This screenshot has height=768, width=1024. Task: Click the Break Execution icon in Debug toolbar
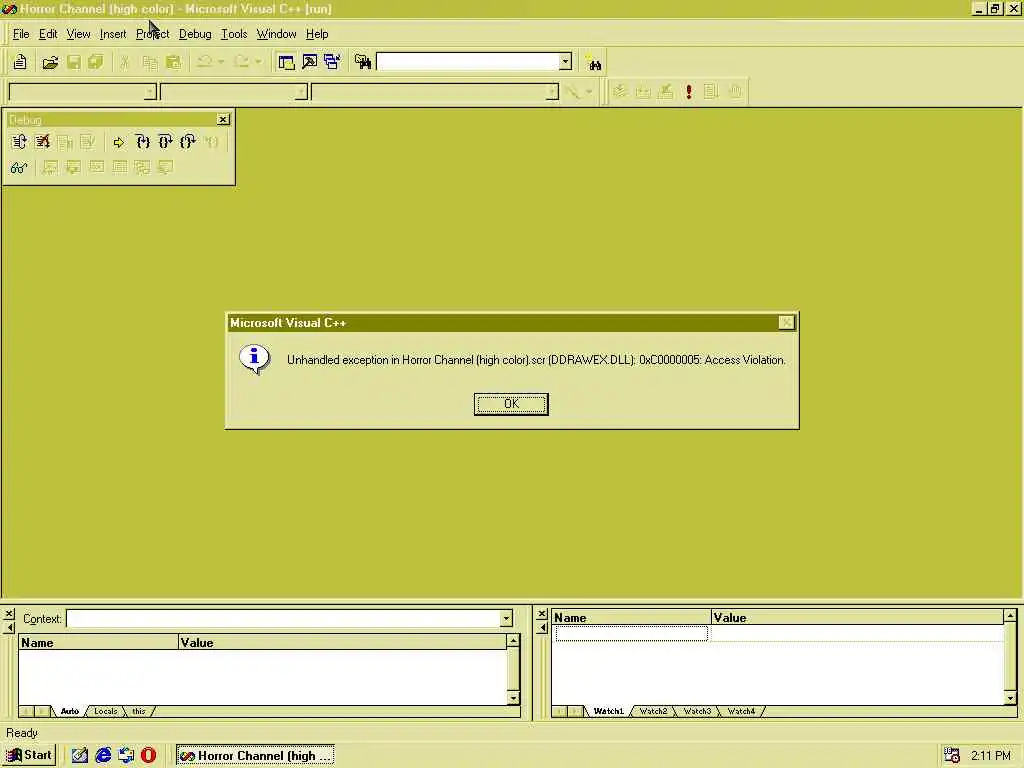(65, 142)
